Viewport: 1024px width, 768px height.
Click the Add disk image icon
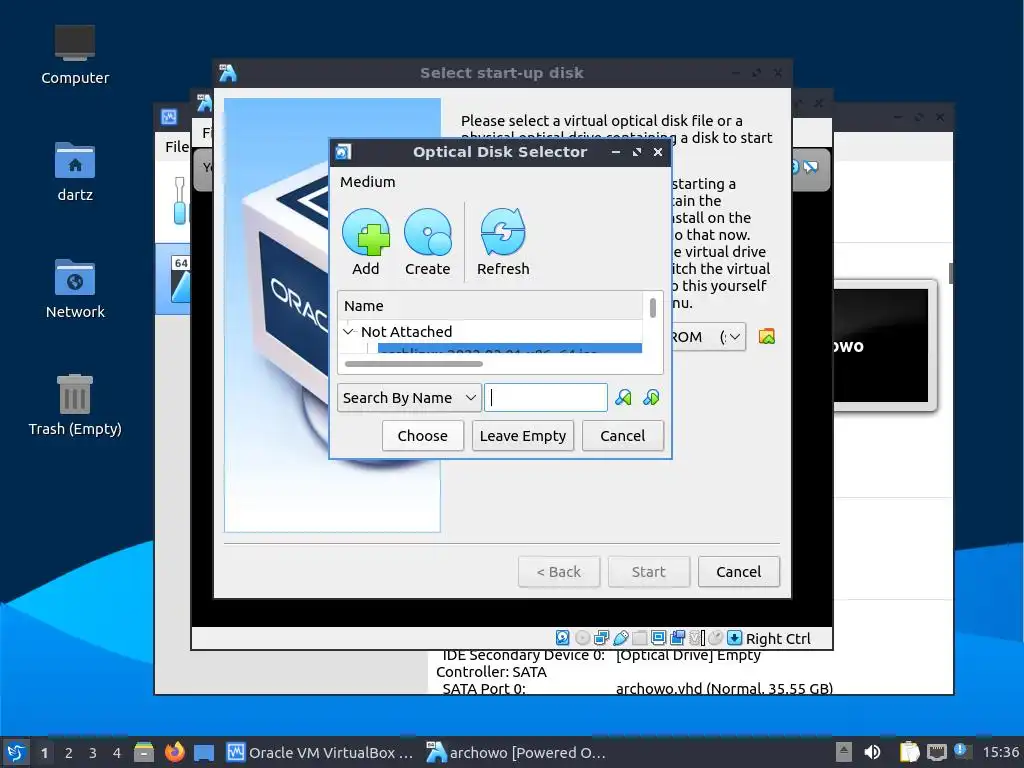pos(366,242)
